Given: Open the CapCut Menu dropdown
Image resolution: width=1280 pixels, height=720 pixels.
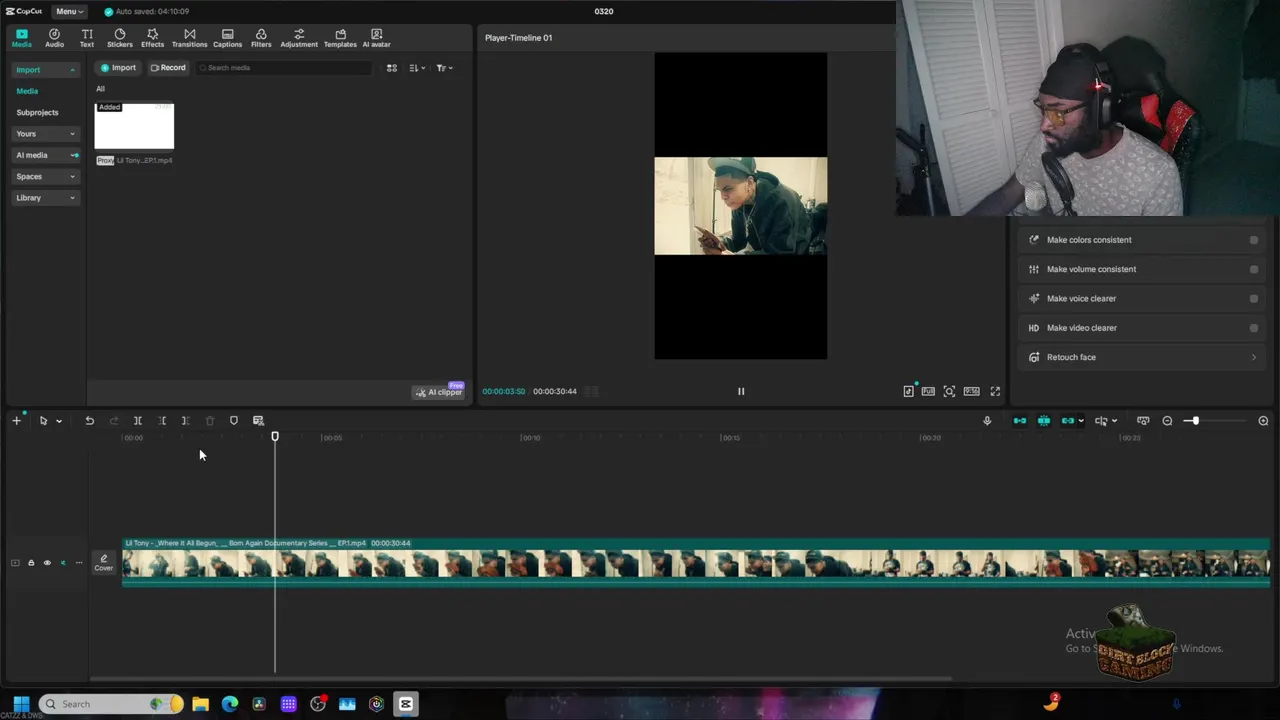Looking at the screenshot, I should pos(69,11).
